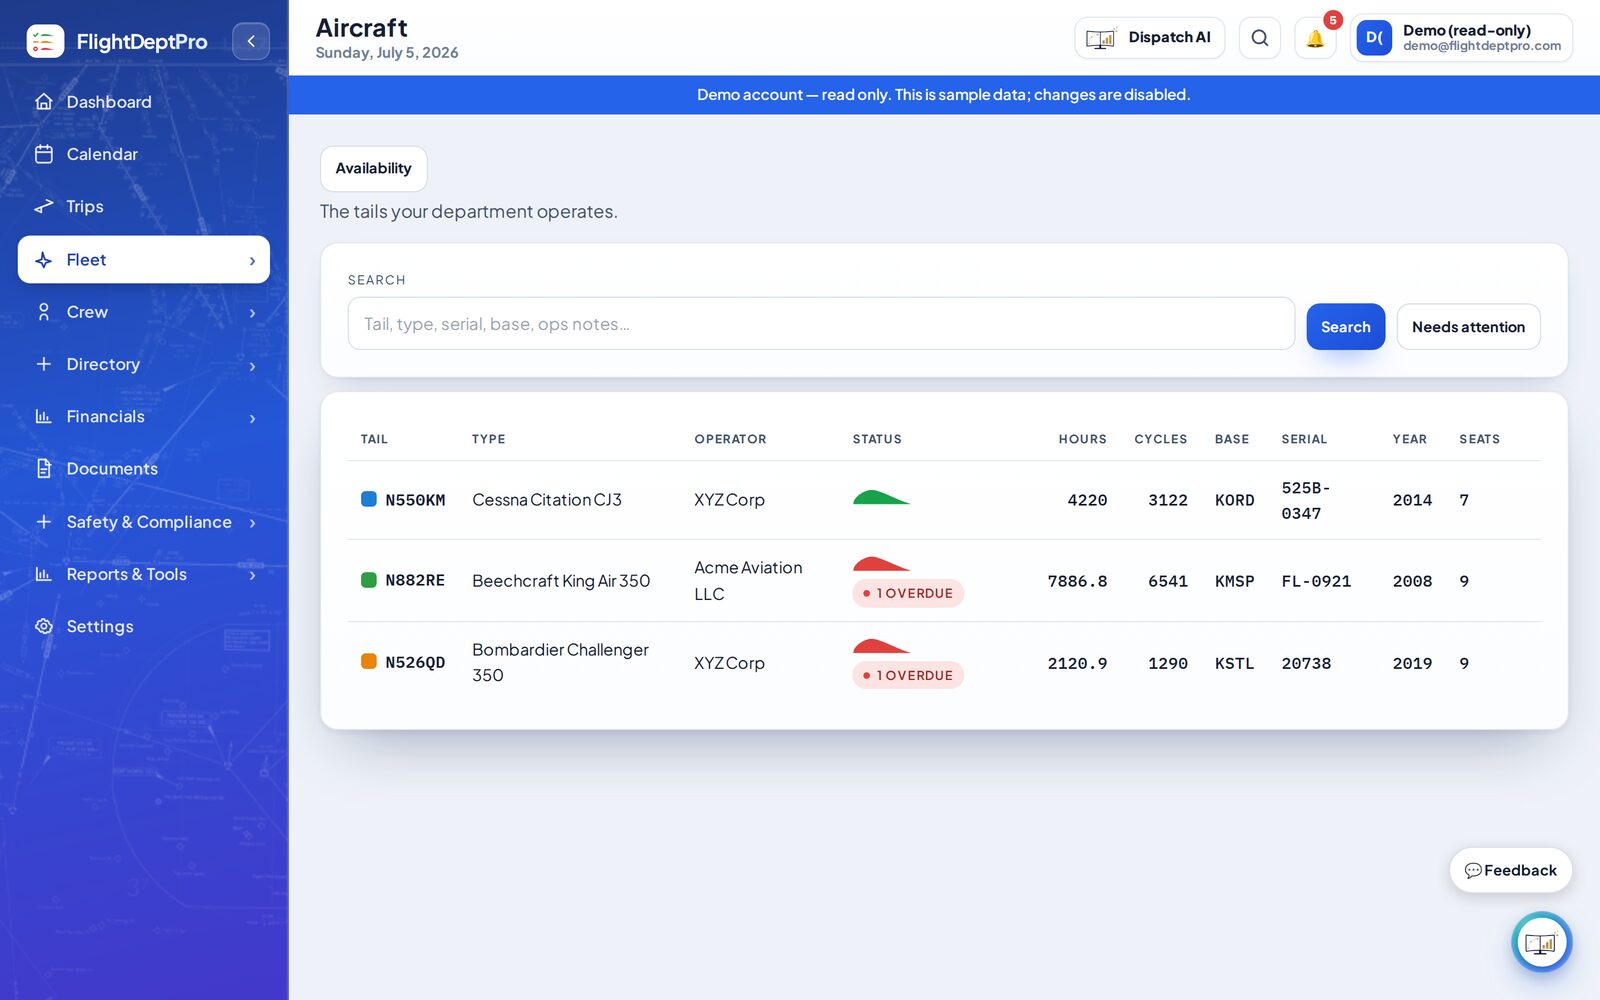Click the Fleet star icon
1600x1000 pixels.
[x=43, y=260]
